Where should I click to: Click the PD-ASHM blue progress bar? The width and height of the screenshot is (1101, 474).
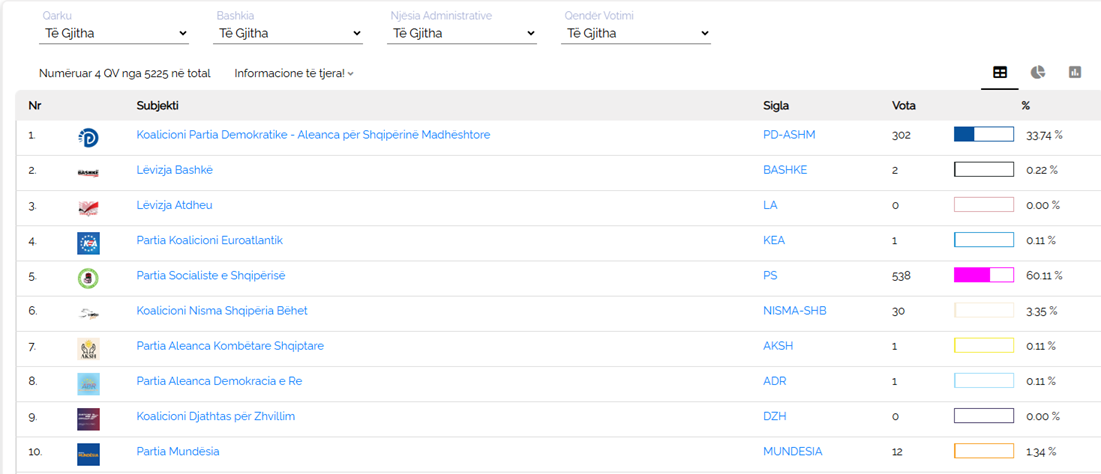[x=984, y=134]
